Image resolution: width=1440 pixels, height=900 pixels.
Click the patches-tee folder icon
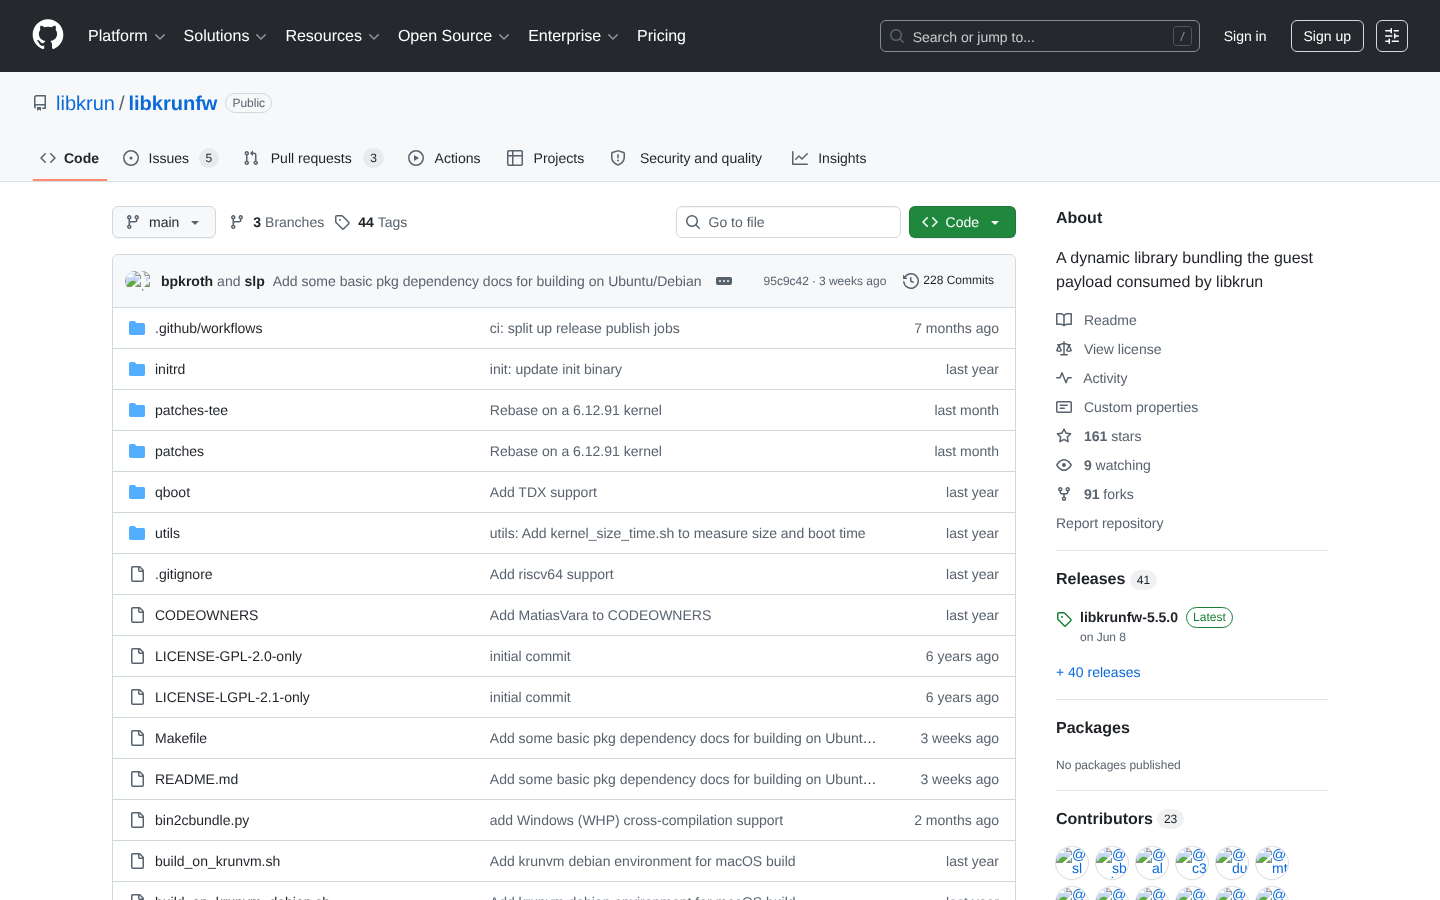point(137,410)
